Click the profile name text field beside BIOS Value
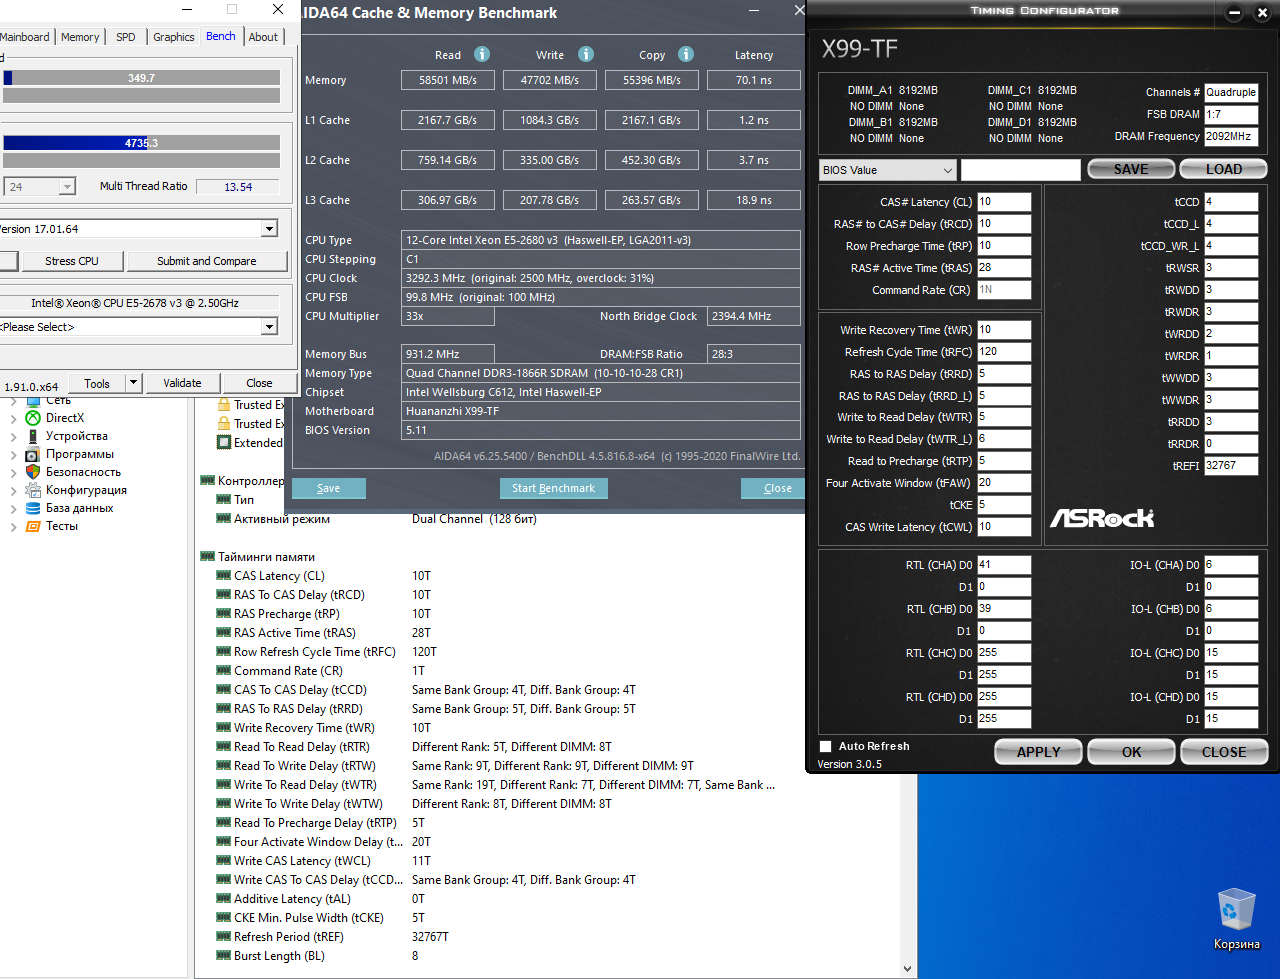The image size is (1280, 979). (1021, 170)
